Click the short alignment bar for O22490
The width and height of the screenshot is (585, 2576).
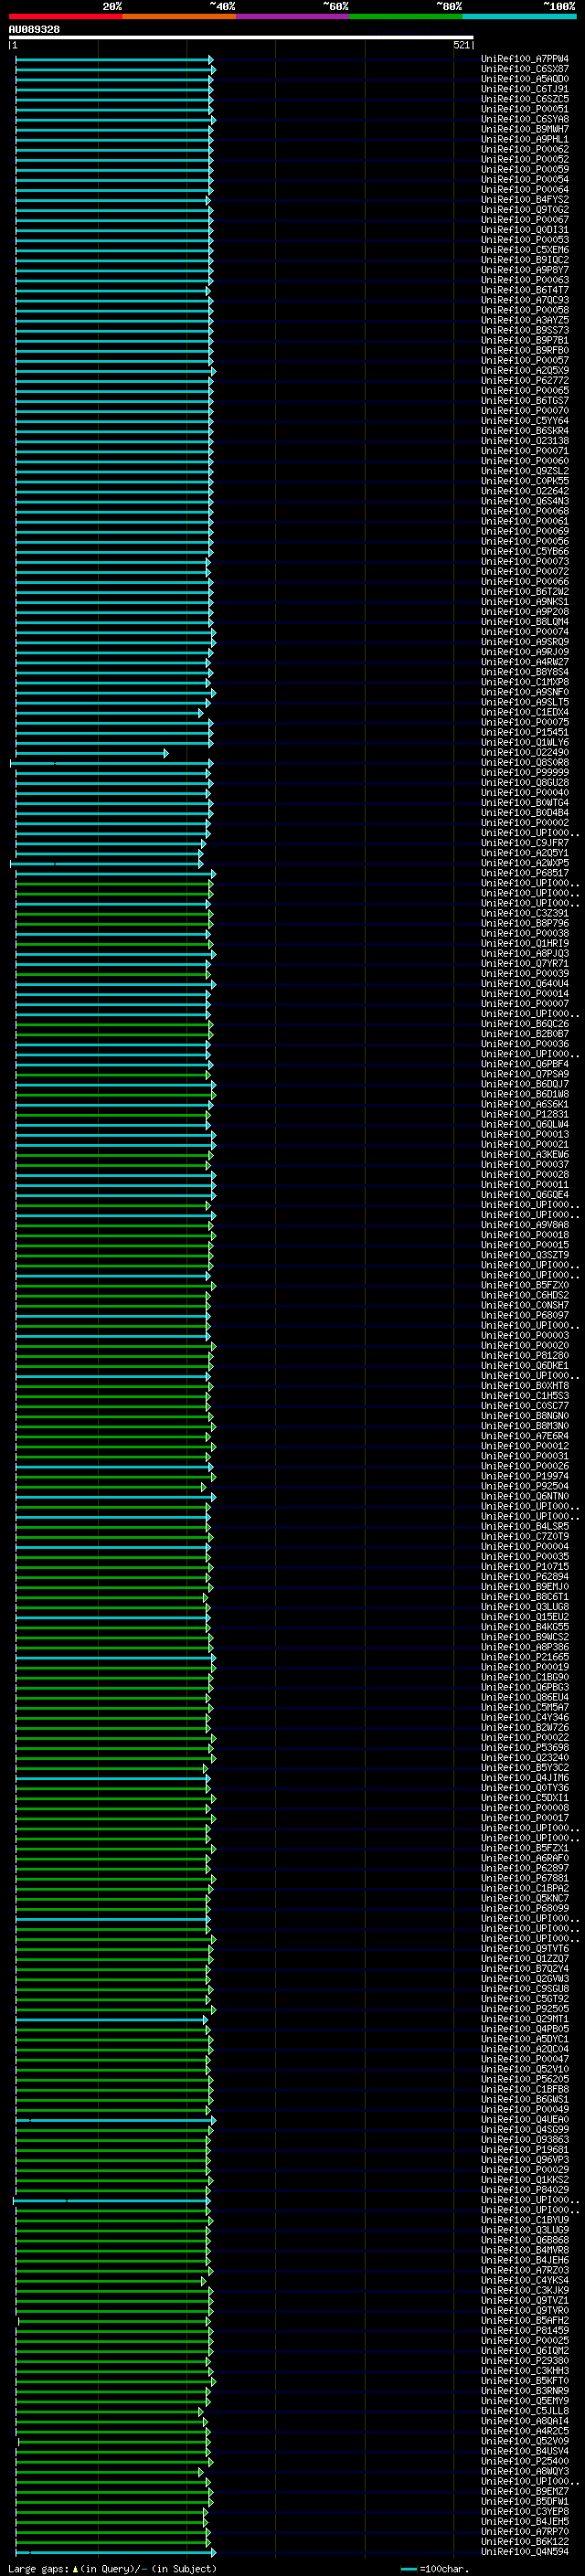pos(91,753)
